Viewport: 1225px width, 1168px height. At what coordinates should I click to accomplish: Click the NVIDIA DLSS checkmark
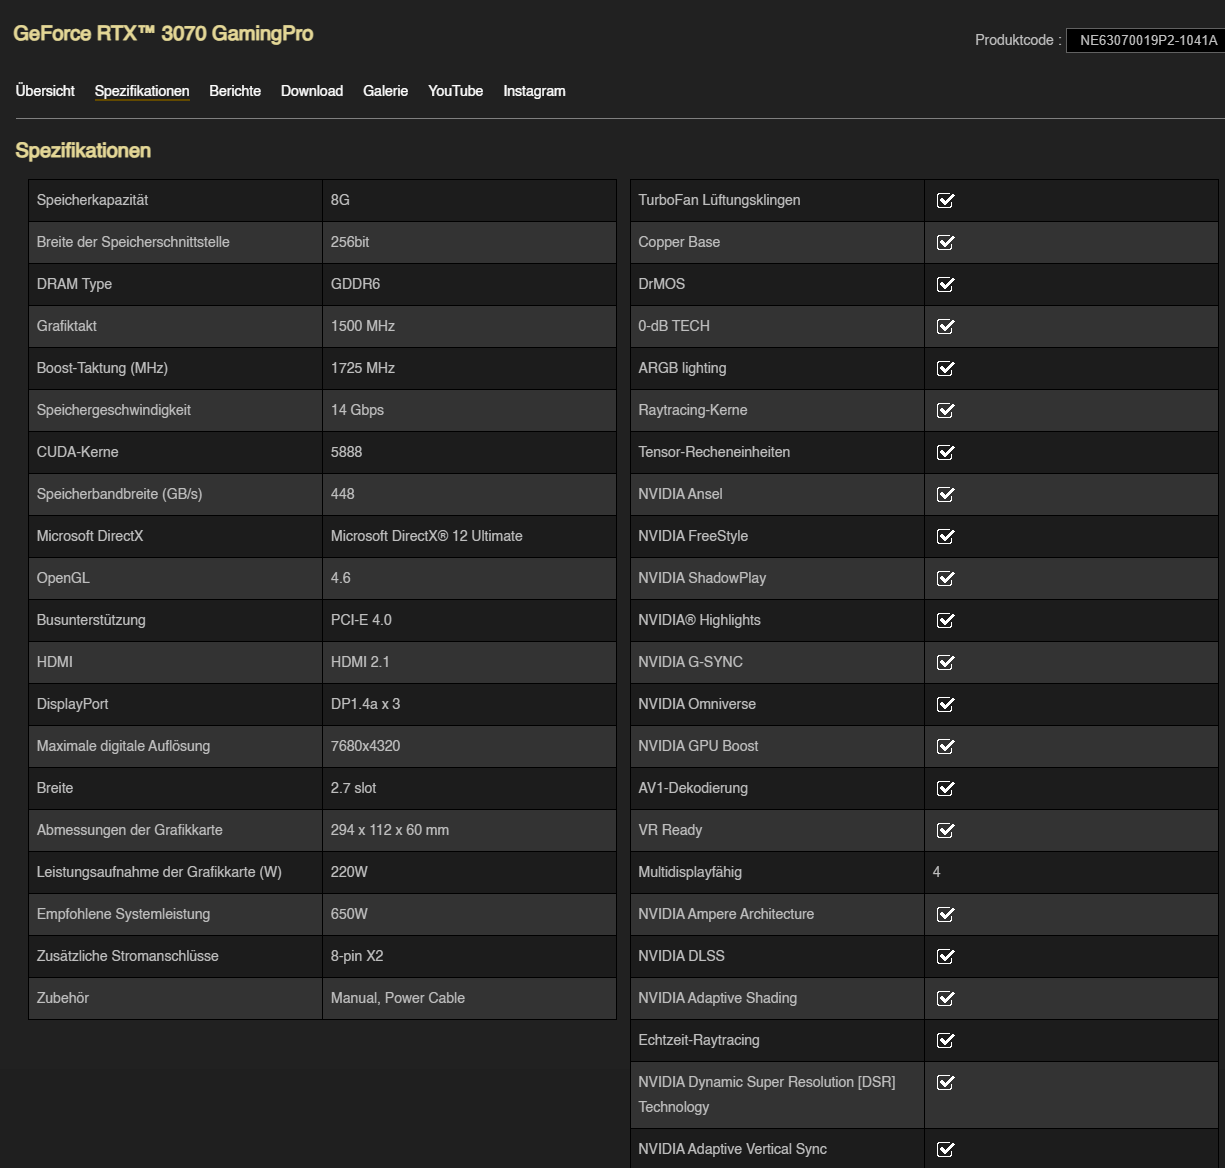point(946,956)
